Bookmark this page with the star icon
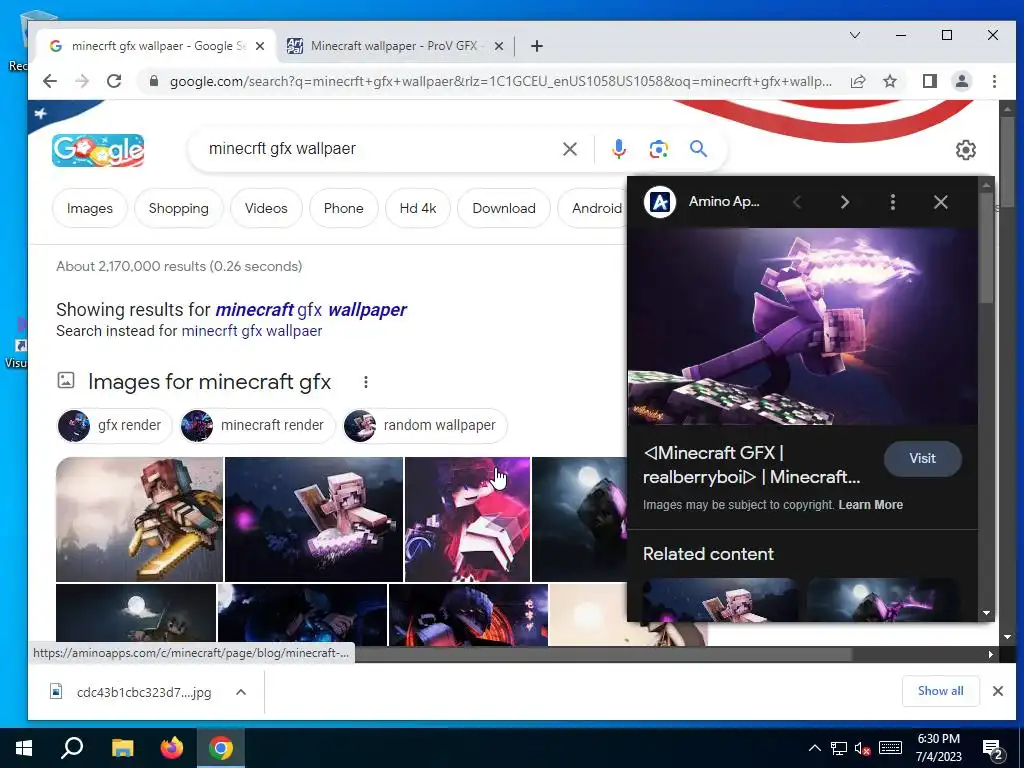Screen dimensions: 1024x768 (x=889, y=81)
